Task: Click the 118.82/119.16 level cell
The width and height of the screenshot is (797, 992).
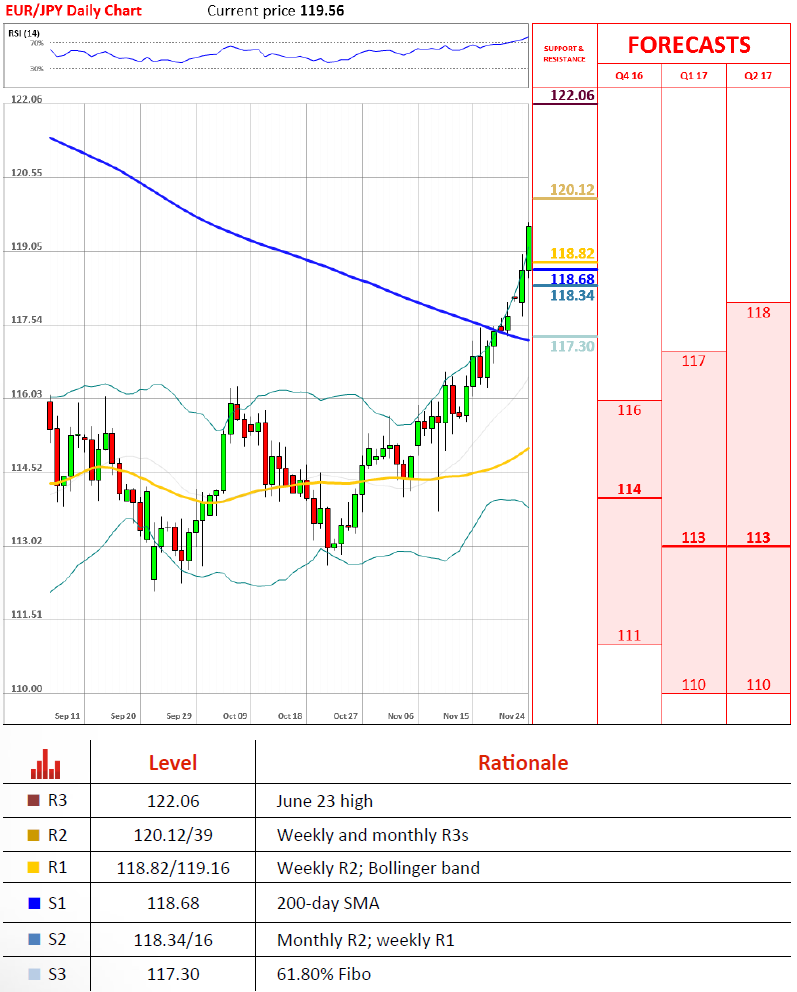Action: tap(173, 868)
